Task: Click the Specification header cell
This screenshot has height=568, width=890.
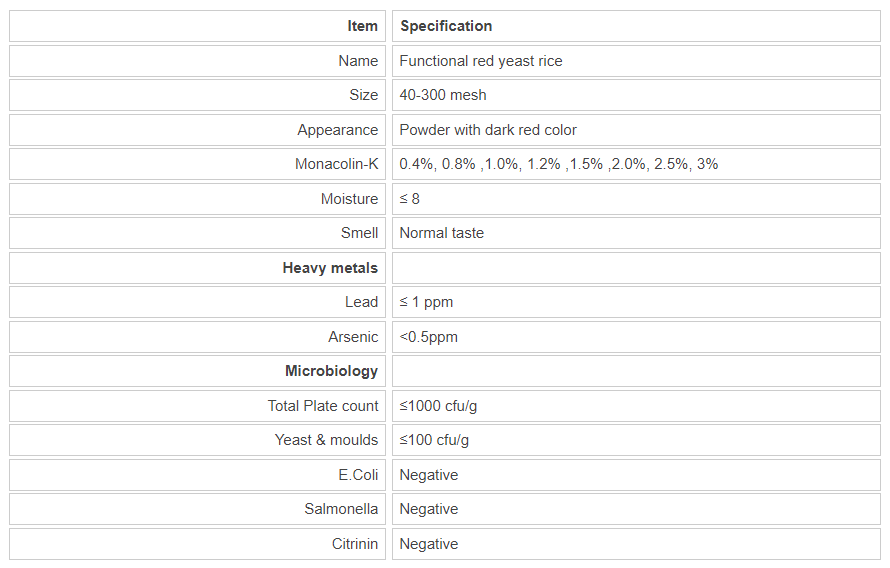Action: click(446, 26)
